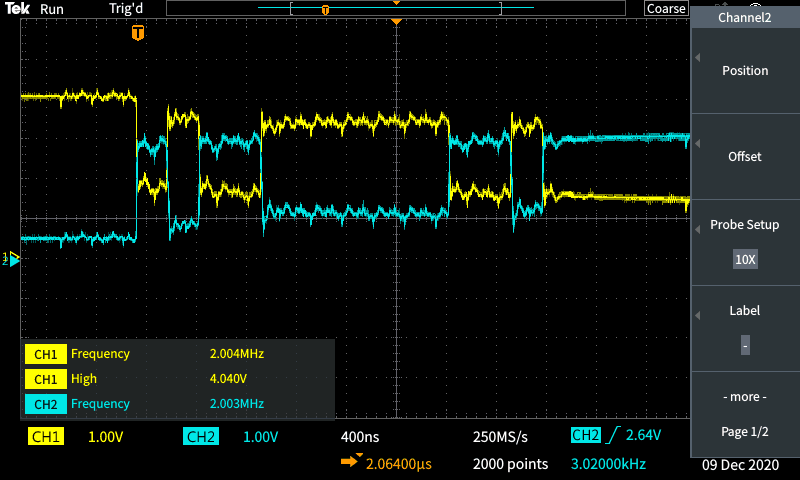Toggle the Coarse adjustment indicator
The width and height of the screenshot is (800, 480).
click(x=666, y=8)
